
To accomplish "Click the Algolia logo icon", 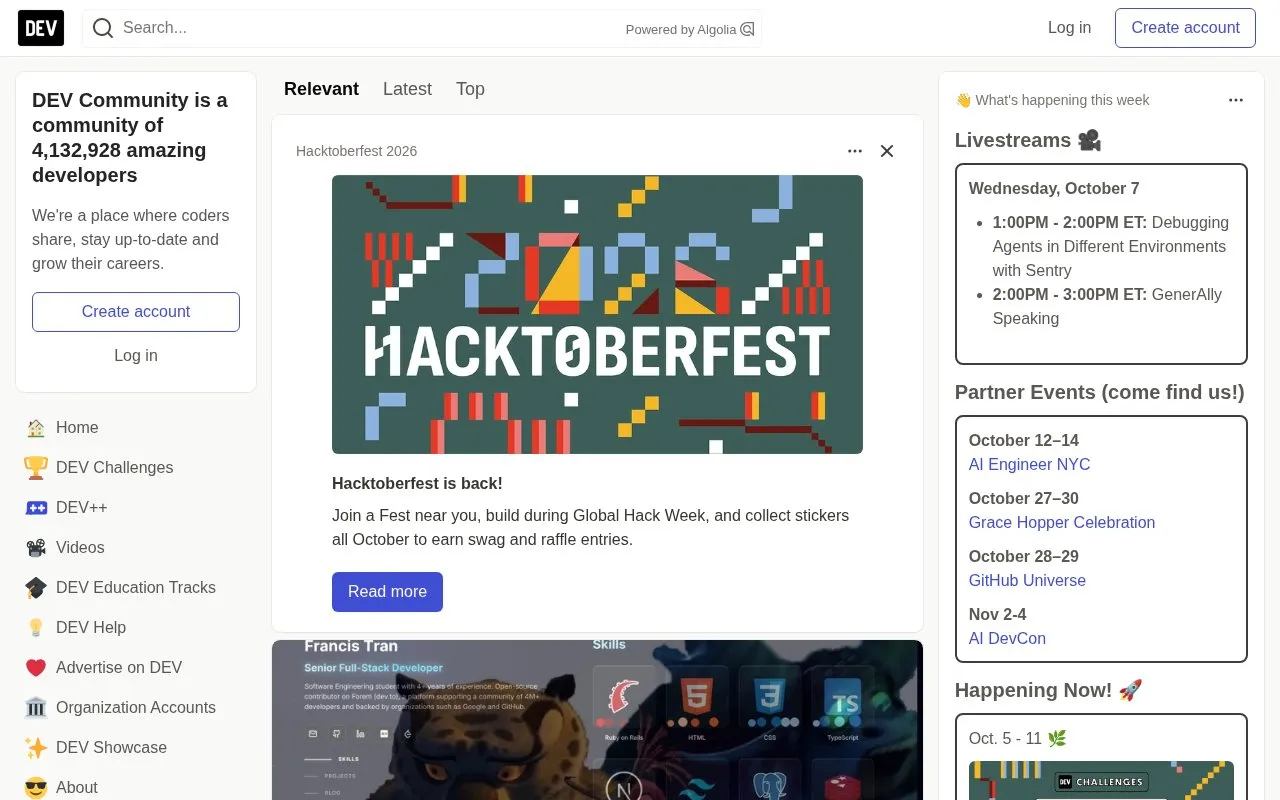I will click(747, 29).
